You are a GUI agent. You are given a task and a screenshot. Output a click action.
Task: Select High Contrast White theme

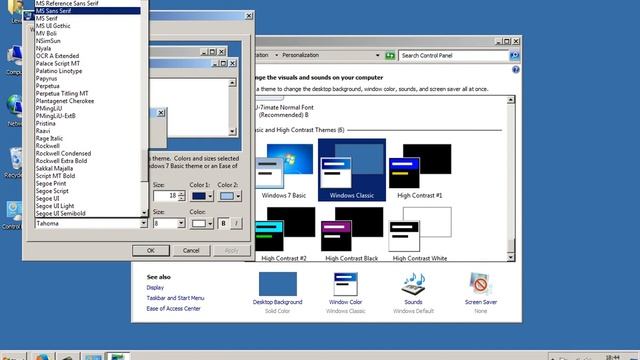point(420,234)
